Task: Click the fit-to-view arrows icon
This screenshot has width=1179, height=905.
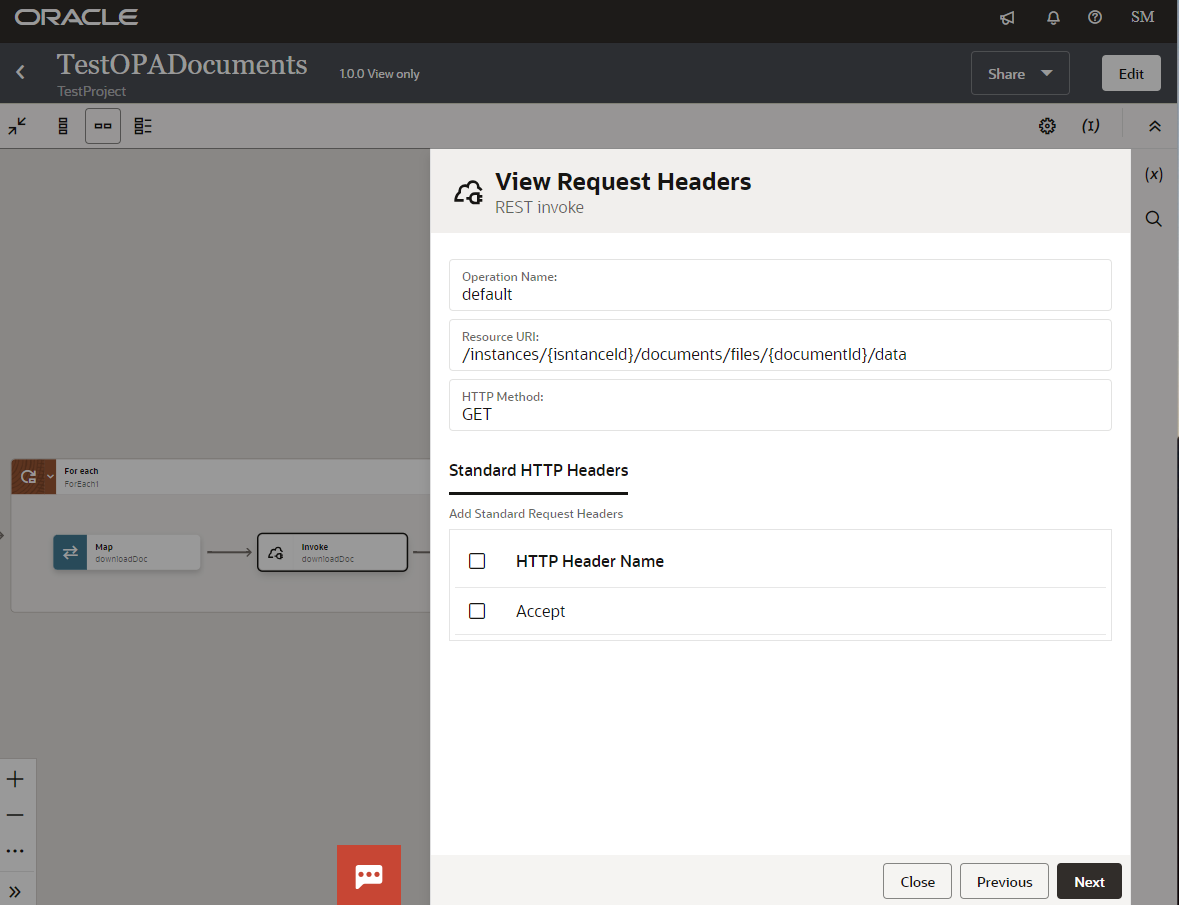Action: coord(16,125)
